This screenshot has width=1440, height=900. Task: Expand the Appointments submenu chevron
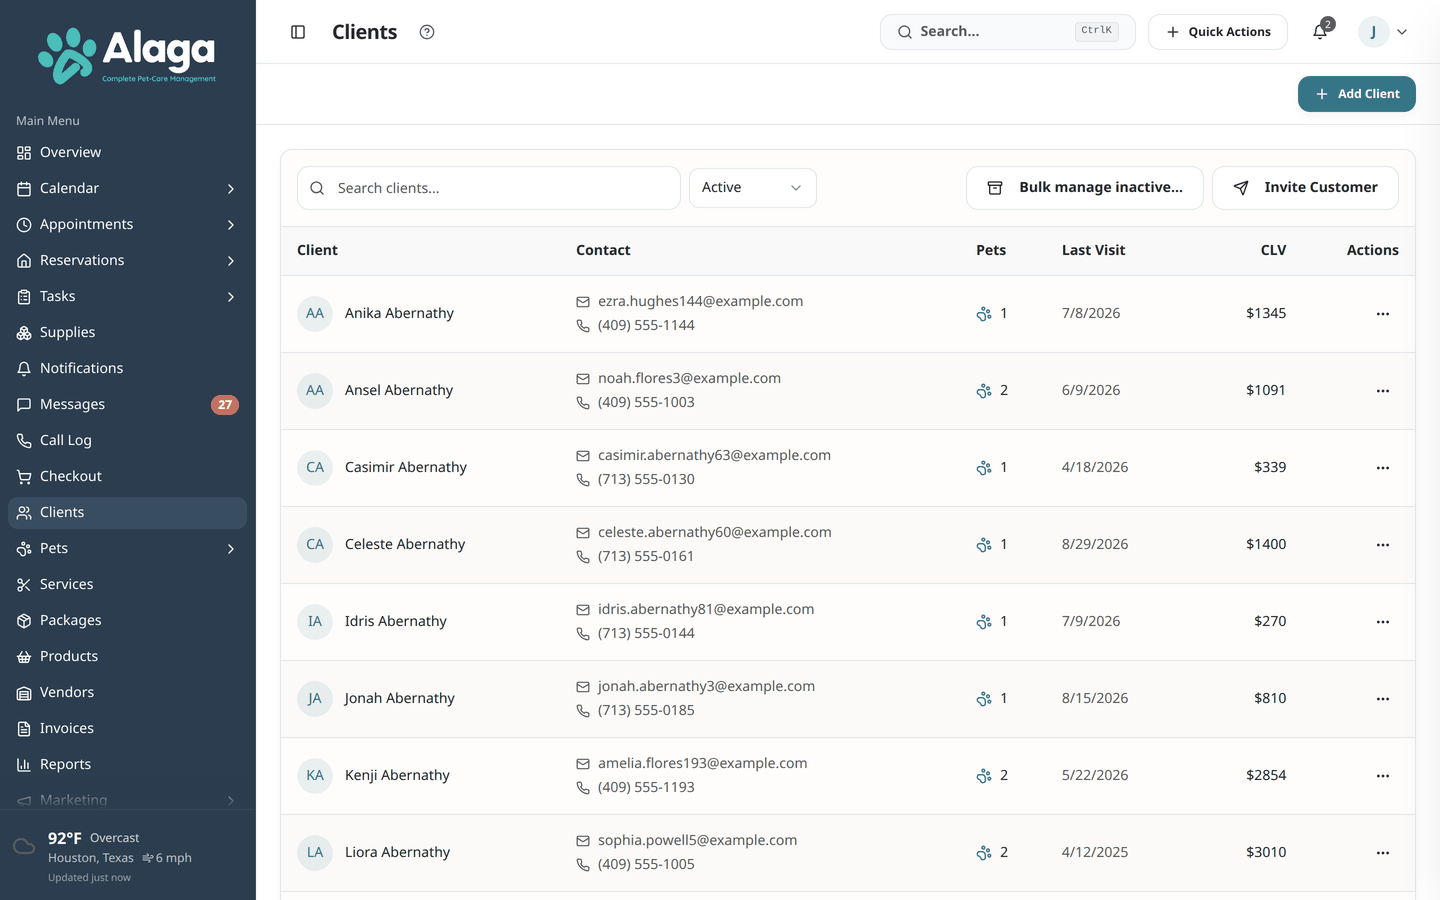231,225
